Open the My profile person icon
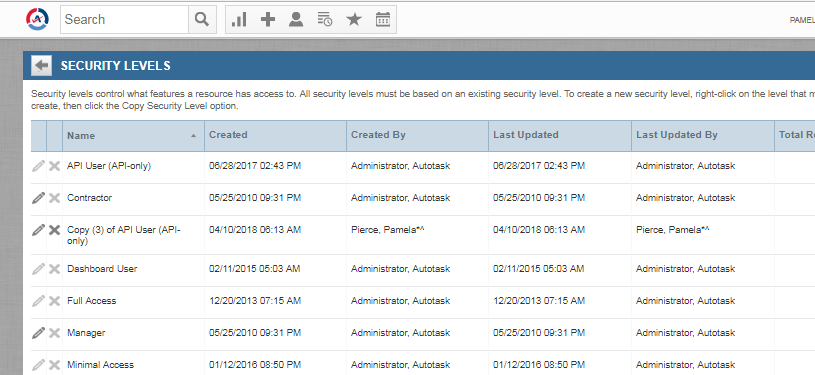This screenshot has width=815, height=375. [x=296, y=20]
